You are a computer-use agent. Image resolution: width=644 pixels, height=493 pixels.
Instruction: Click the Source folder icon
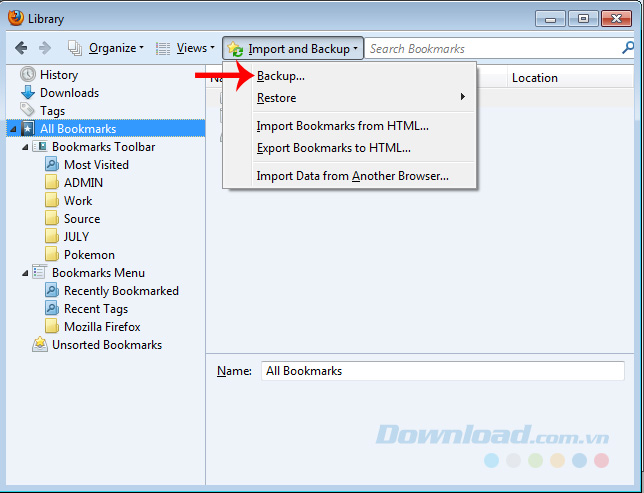pos(52,218)
